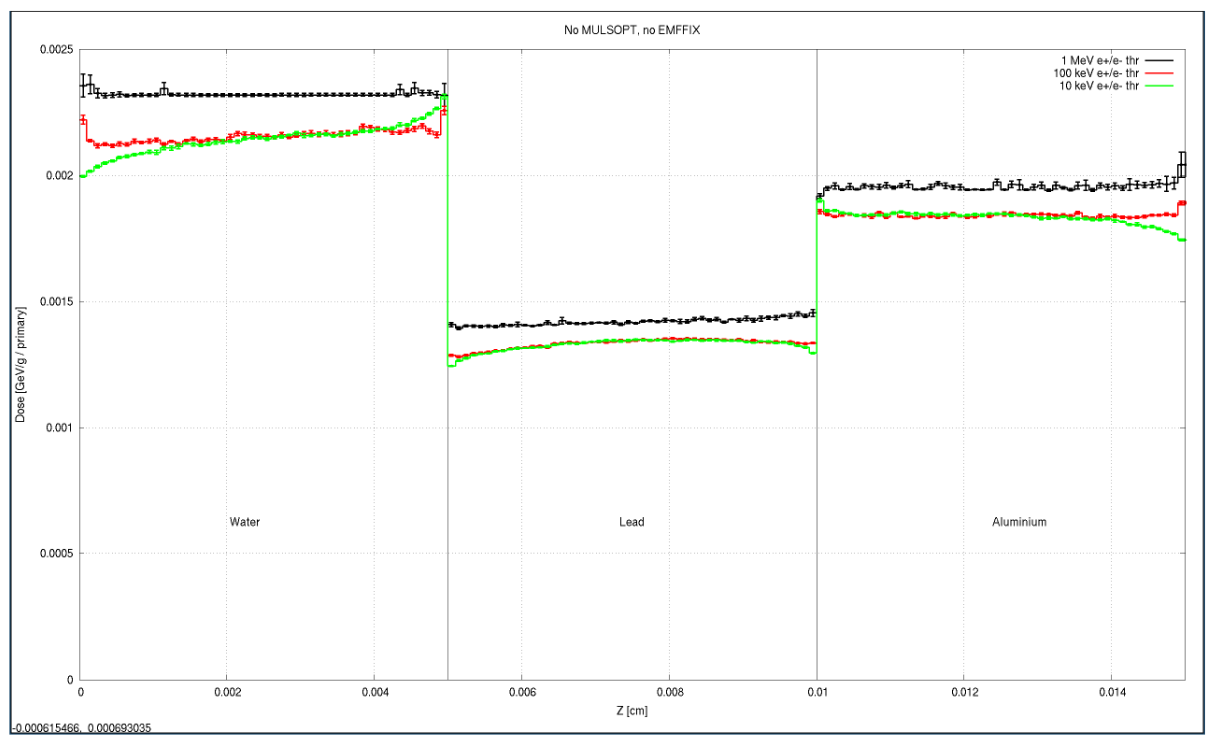
Task: Click the y-axis tick label 0.0025
Action: [57, 50]
